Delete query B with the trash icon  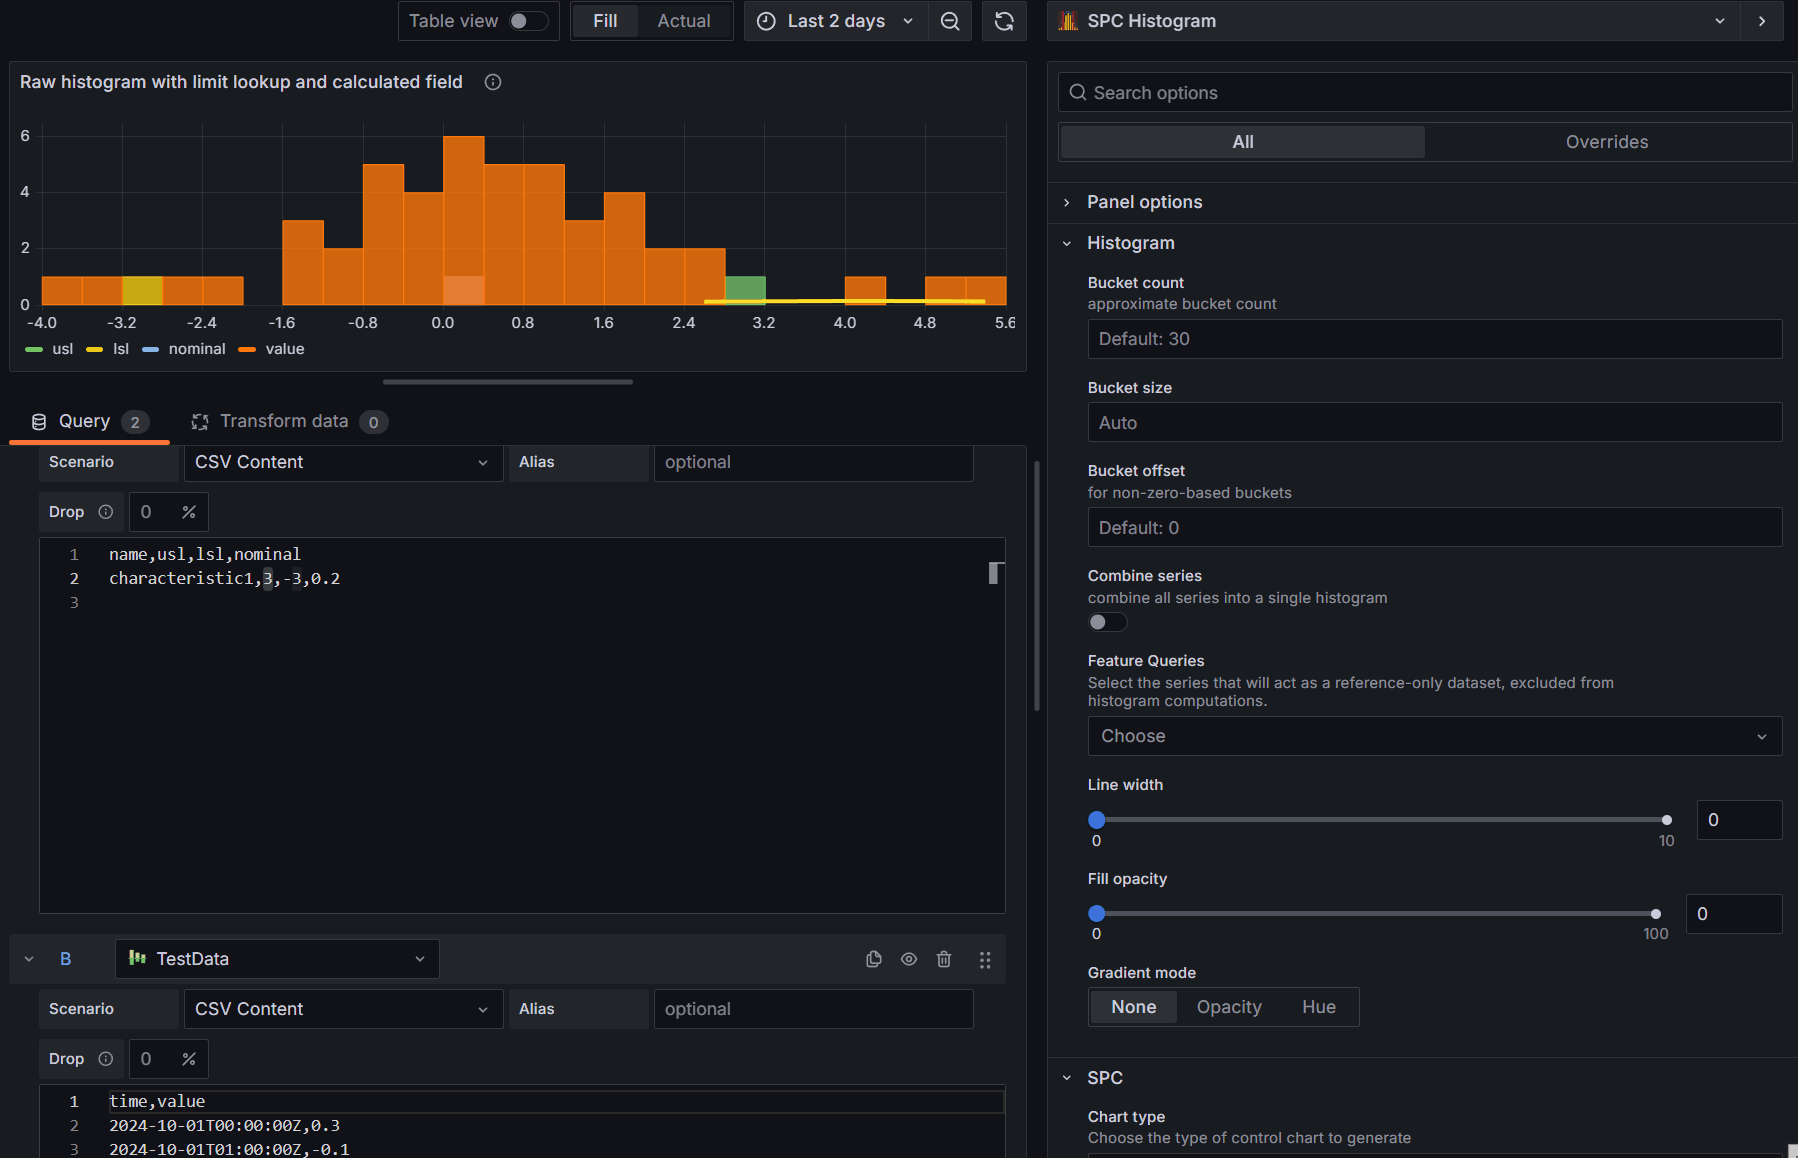tap(944, 959)
